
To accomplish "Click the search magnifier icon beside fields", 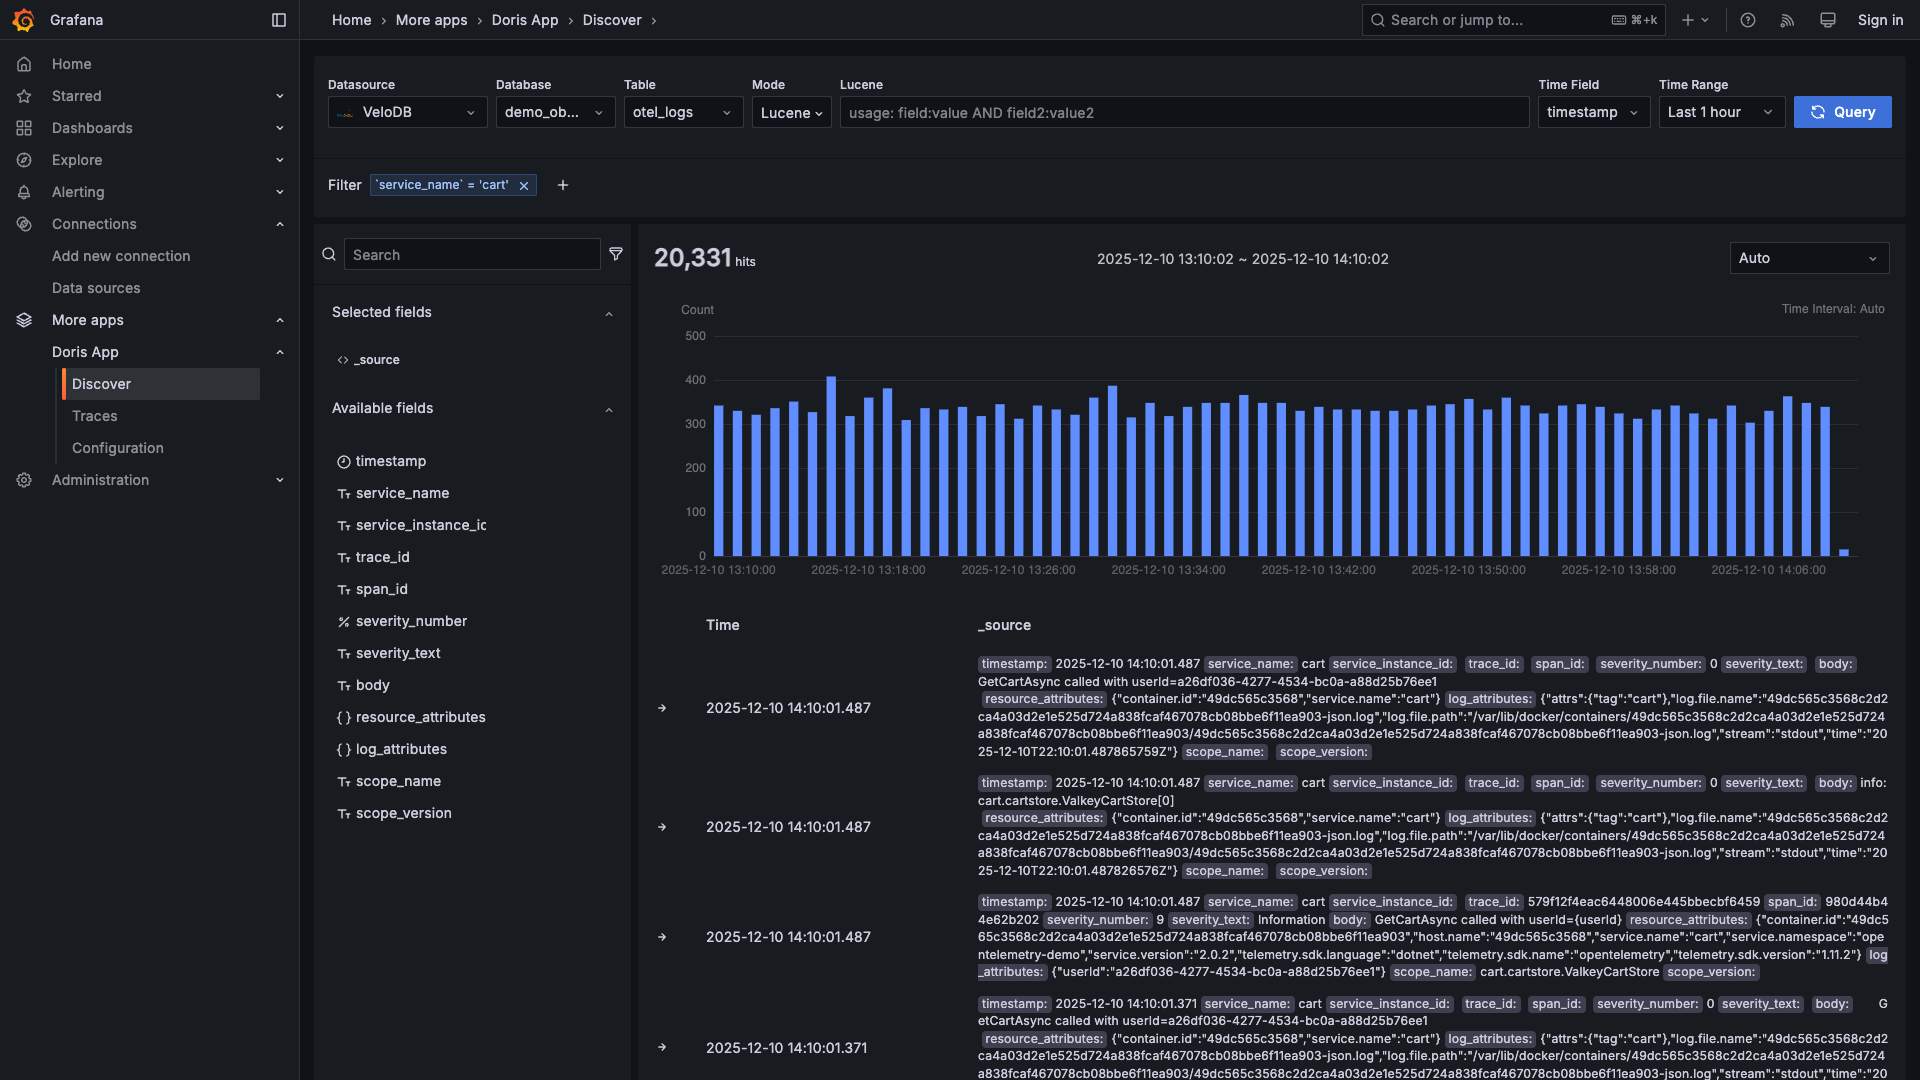I will click(329, 254).
